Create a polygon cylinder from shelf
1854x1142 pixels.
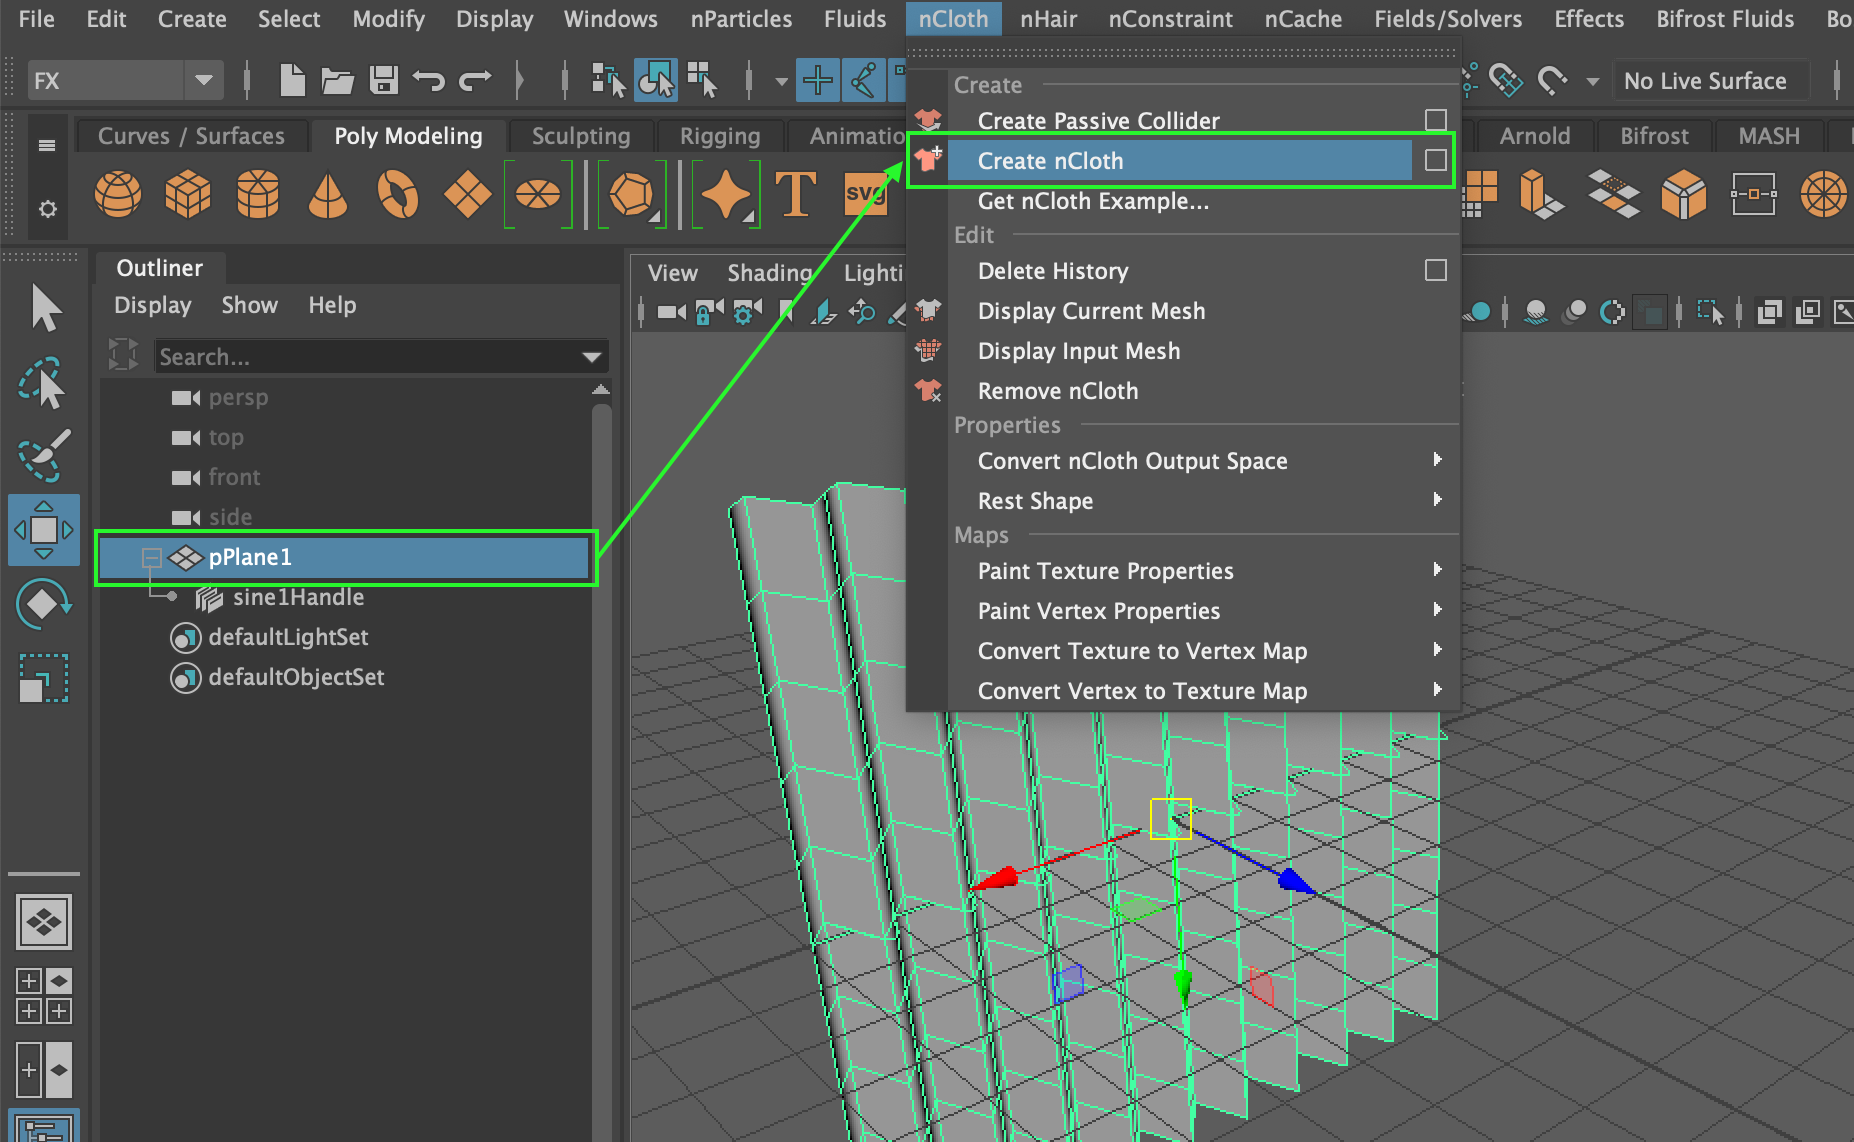(258, 194)
